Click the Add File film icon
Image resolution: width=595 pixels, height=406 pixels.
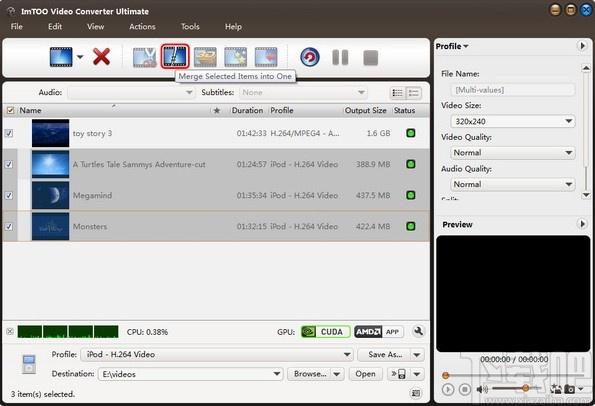point(61,57)
